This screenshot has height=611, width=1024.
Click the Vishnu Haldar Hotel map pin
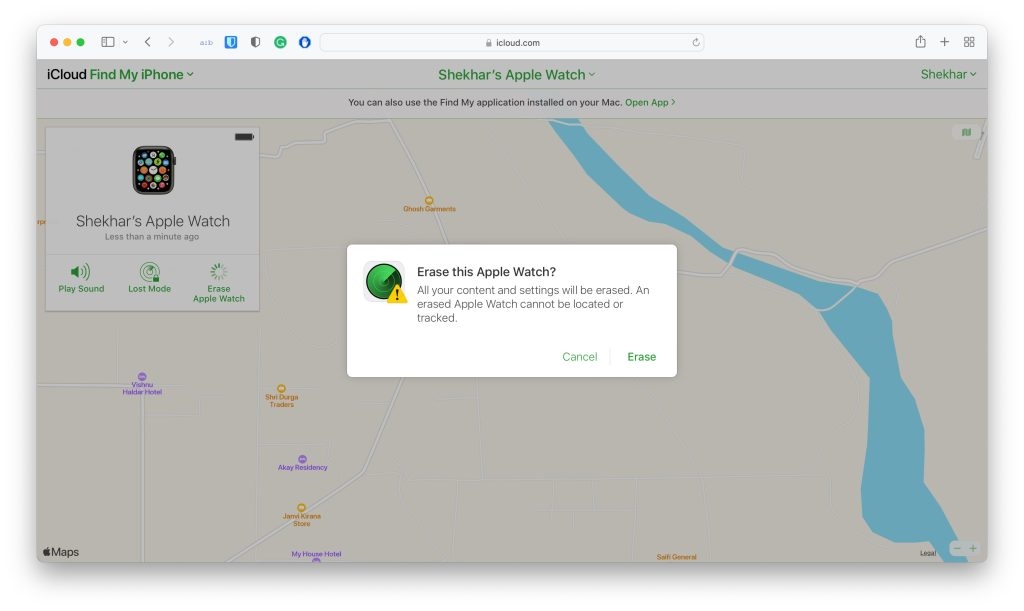click(142, 377)
